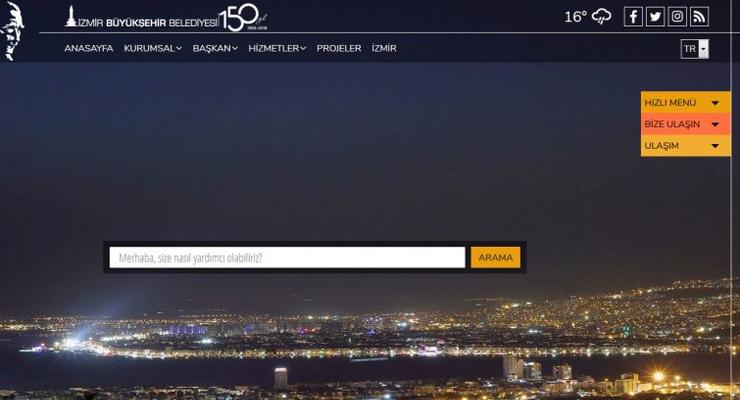Open the Instagram social icon

[x=677, y=16]
